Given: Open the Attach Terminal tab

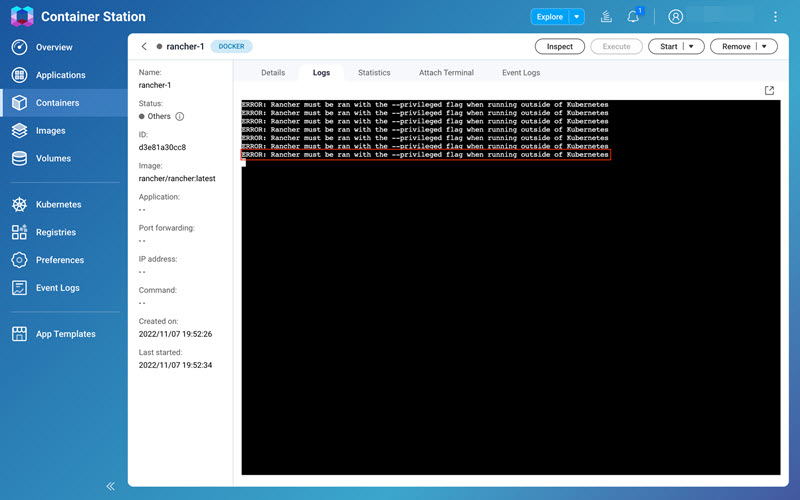Looking at the screenshot, I should [x=446, y=72].
